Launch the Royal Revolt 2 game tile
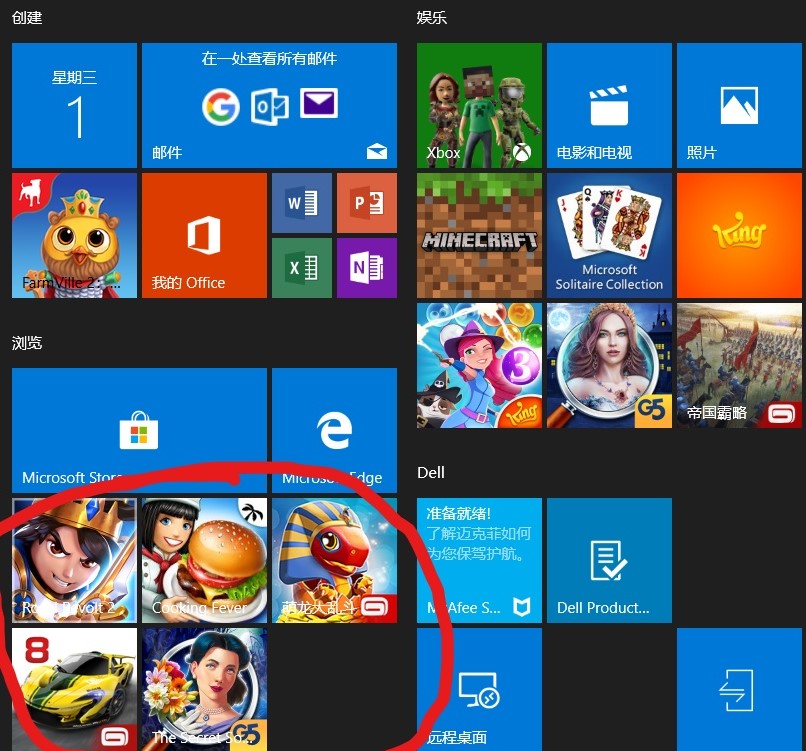This screenshot has width=806, height=751. (x=74, y=560)
